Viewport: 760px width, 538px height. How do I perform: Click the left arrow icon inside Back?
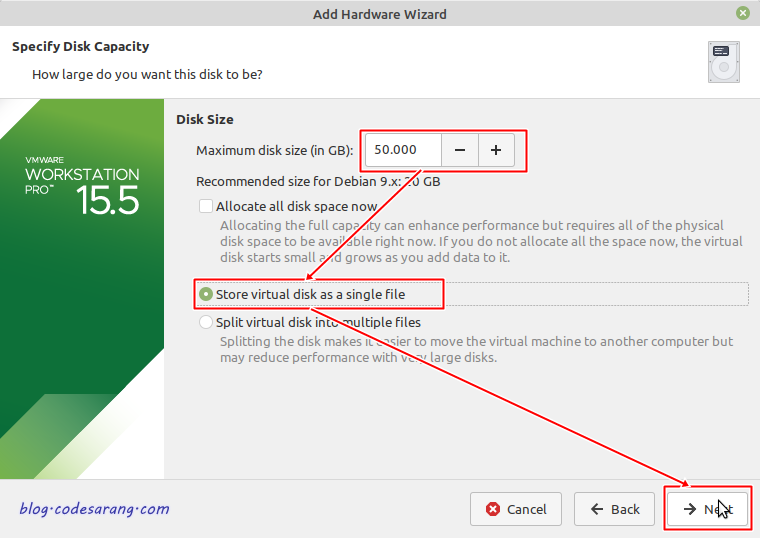click(x=597, y=509)
